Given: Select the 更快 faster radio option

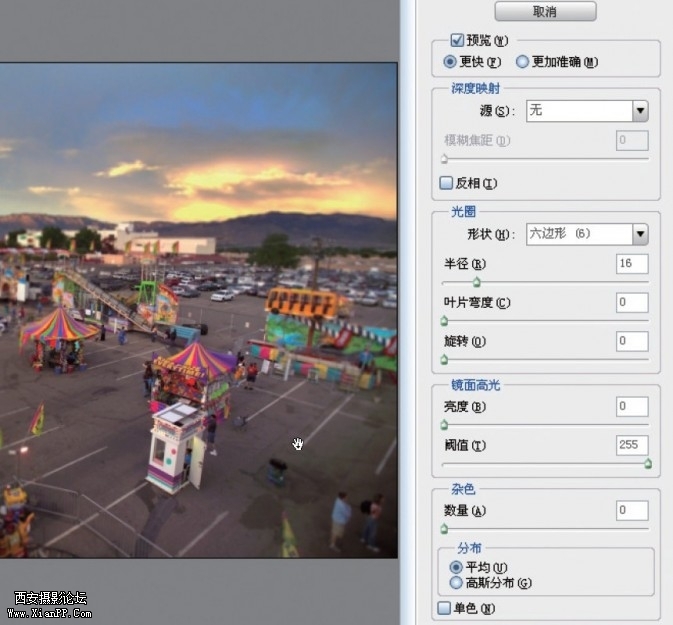Looking at the screenshot, I should 450,62.
